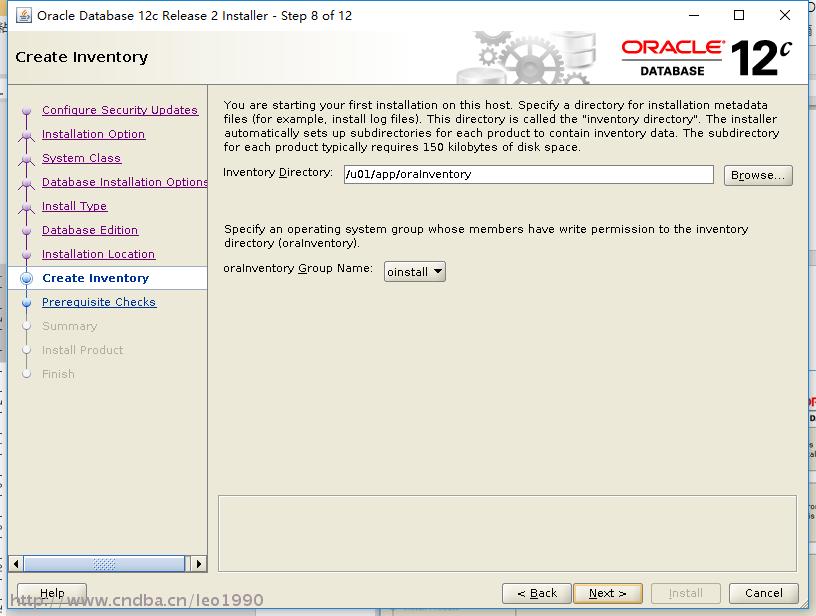This screenshot has height=616, width=816.
Task: Click the Cancel button
Action: 763,593
